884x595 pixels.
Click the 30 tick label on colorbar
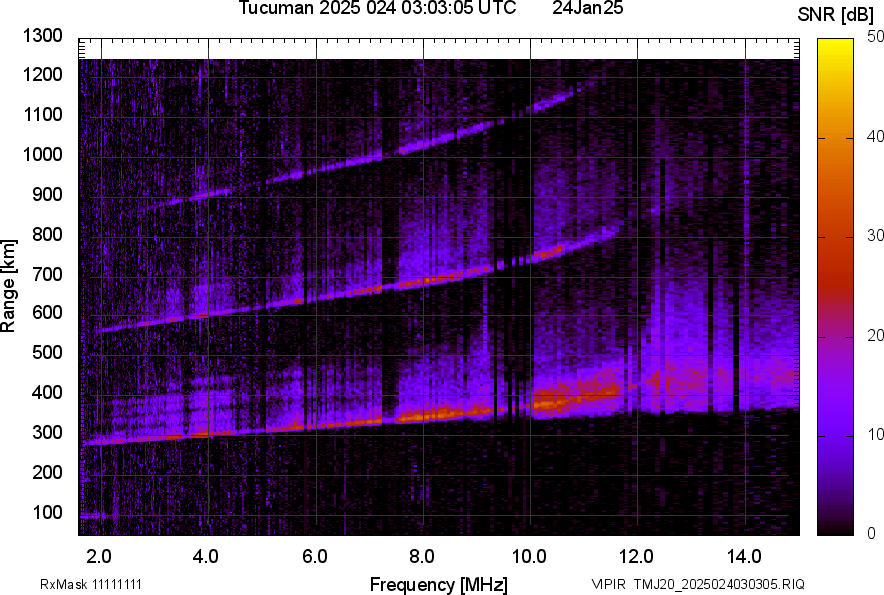click(x=875, y=236)
